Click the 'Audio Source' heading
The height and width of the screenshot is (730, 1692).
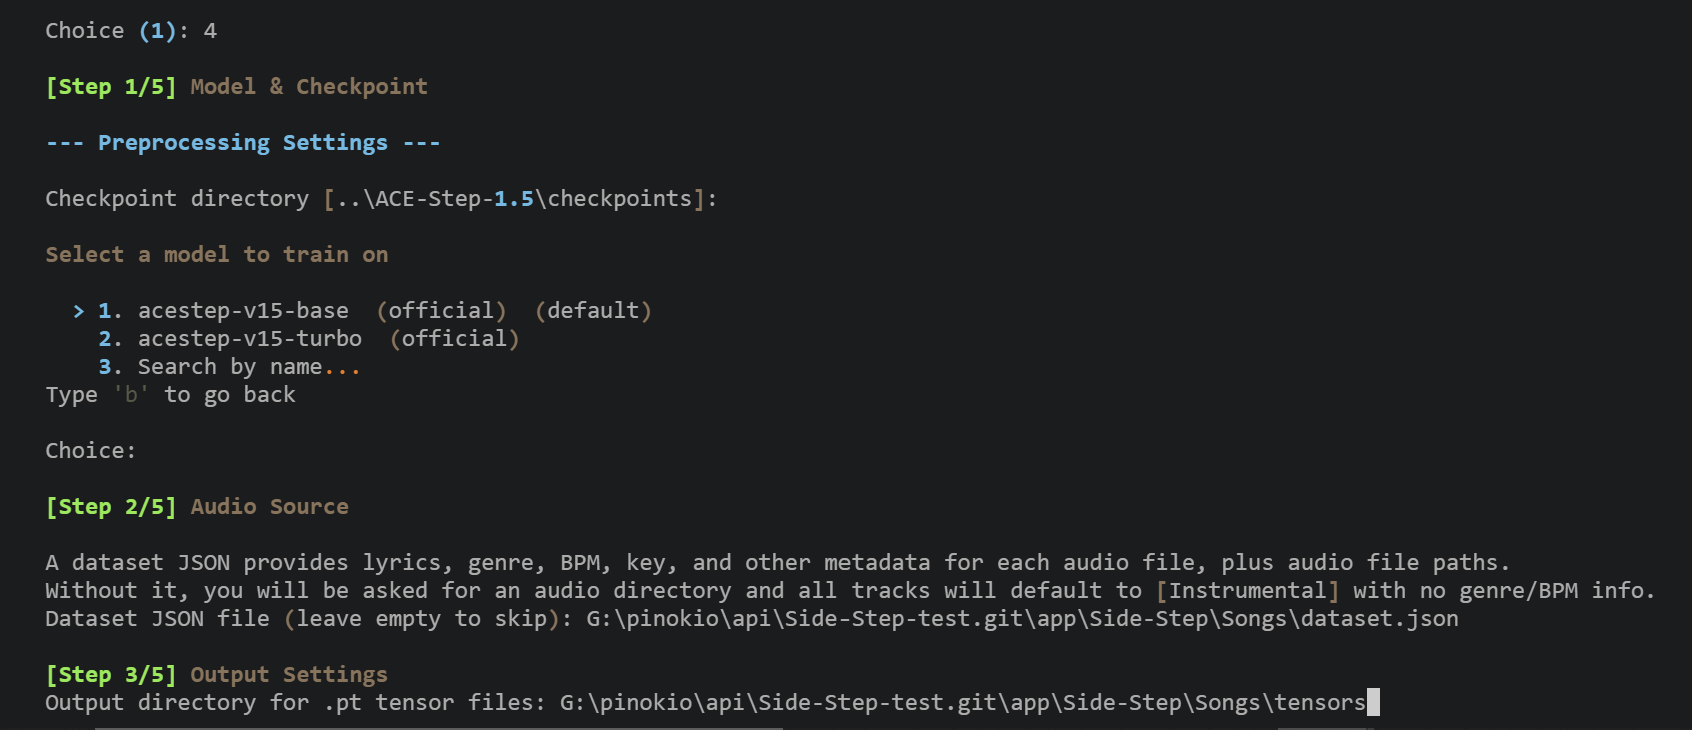(270, 507)
